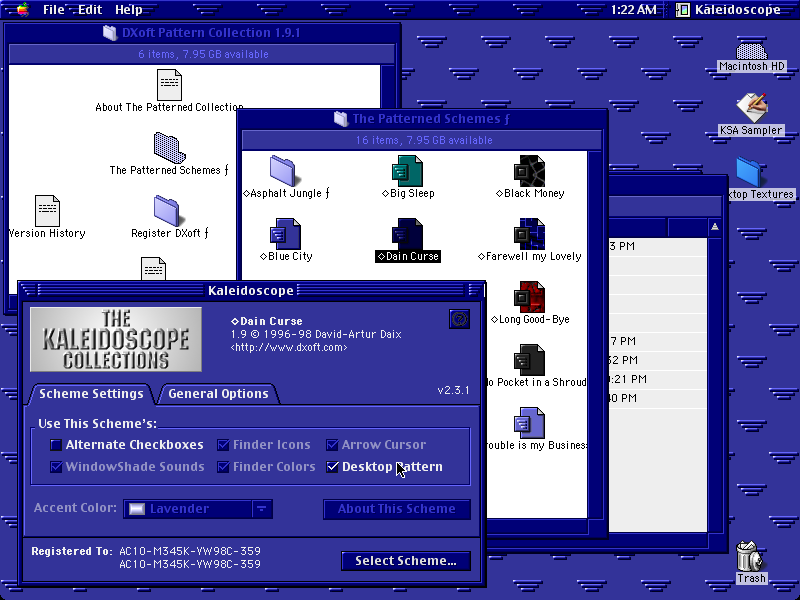
Task: Select the Desktop Textures folder icon
Action: 750,172
